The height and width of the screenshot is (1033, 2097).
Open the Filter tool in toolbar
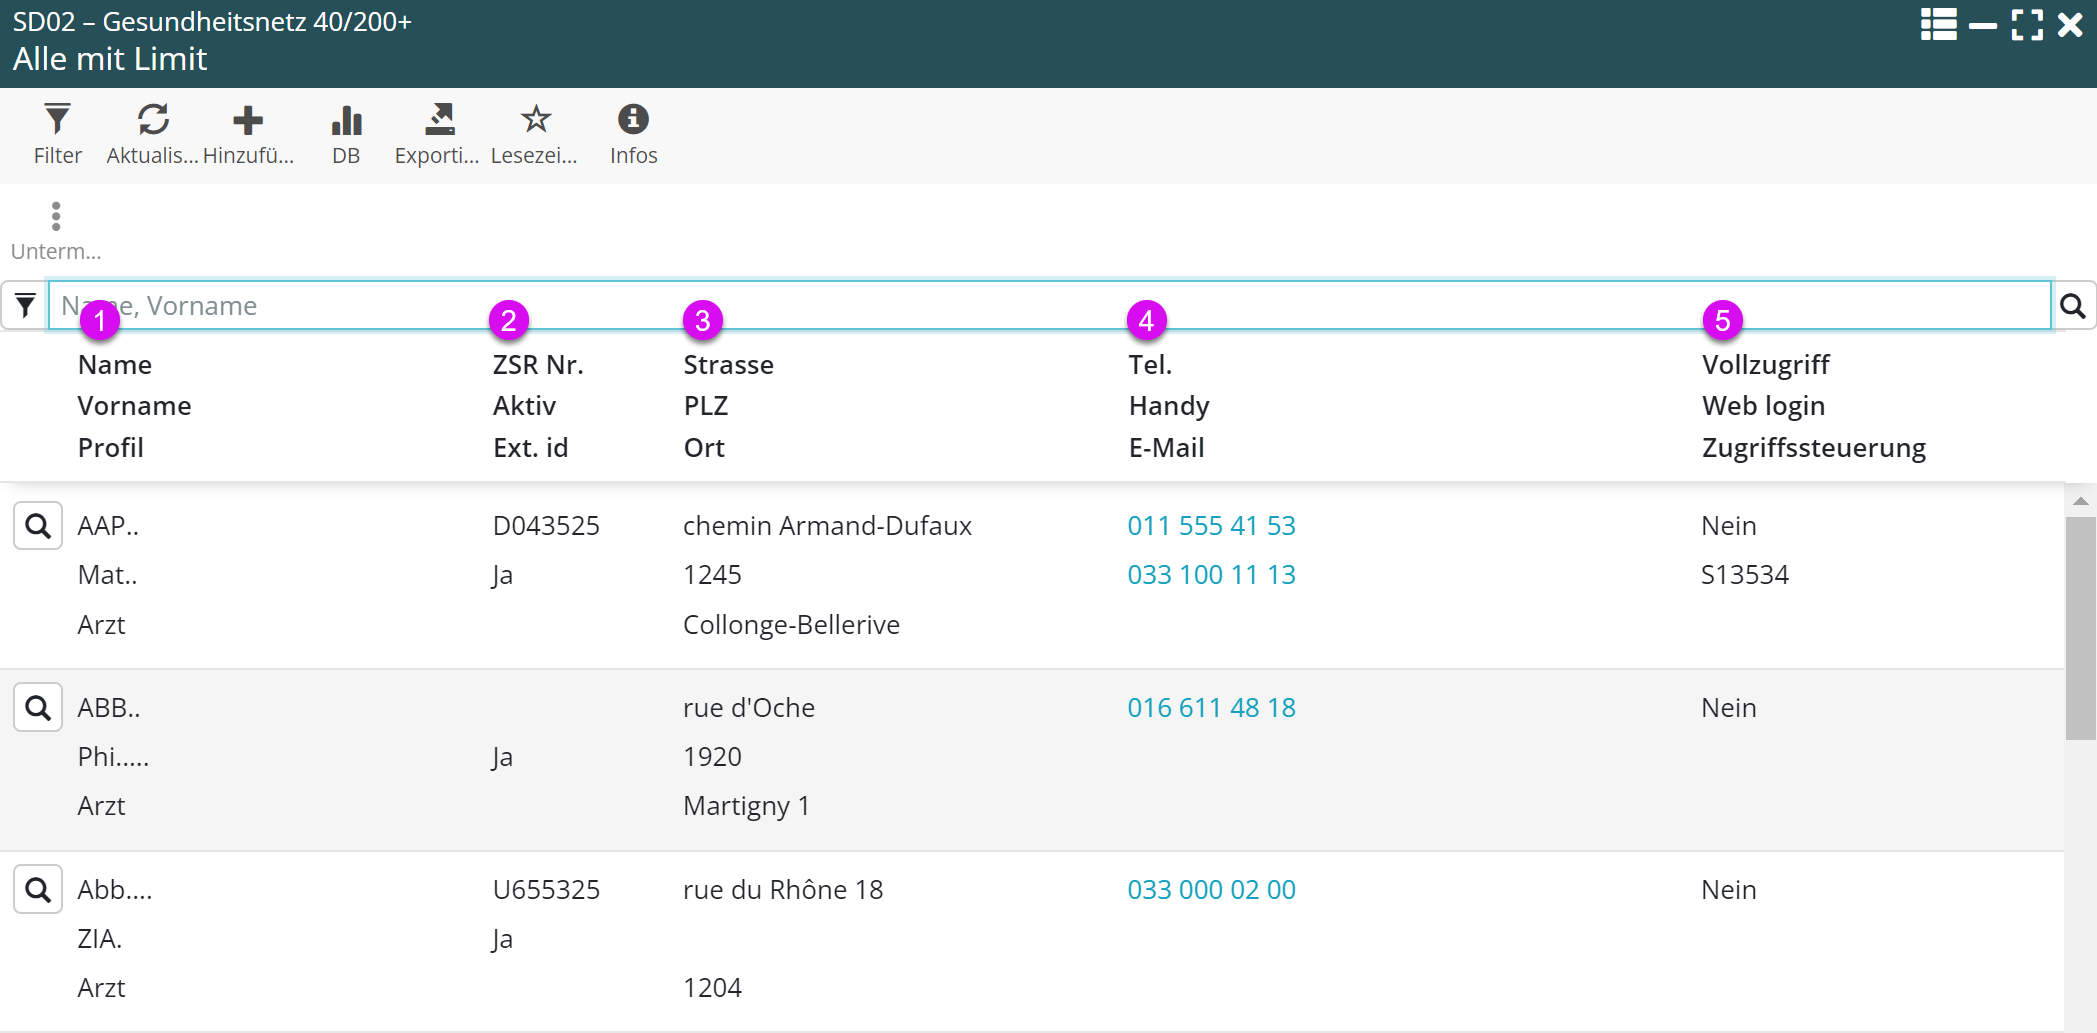click(x=57, y=134)
